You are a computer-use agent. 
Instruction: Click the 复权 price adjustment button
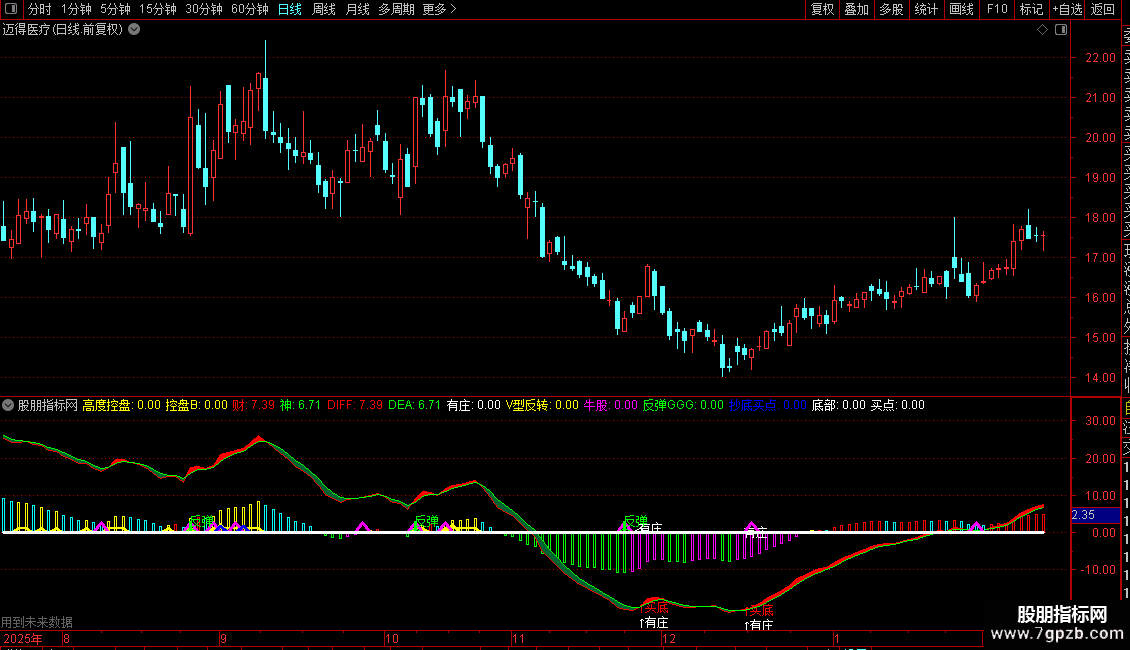point(822,9)
